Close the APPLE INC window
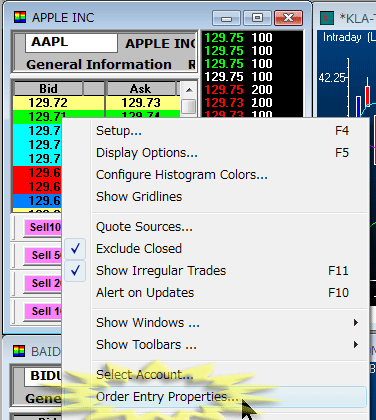 [288, 17]
